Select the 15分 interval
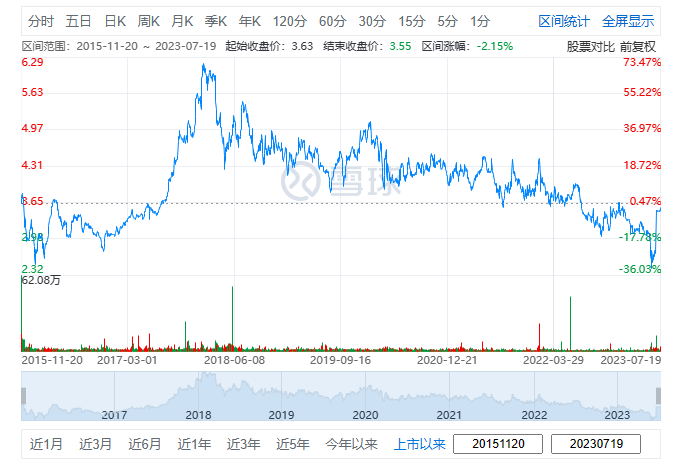 pyautogui.click(x=411, y=20)
